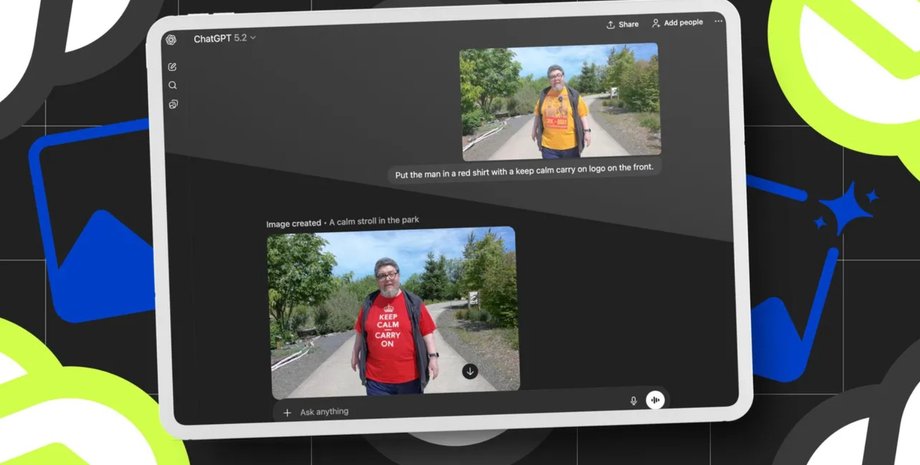Type in the Ask anything field
The height and width of the screenshot is (465, 920).
(x=450, y=411)
